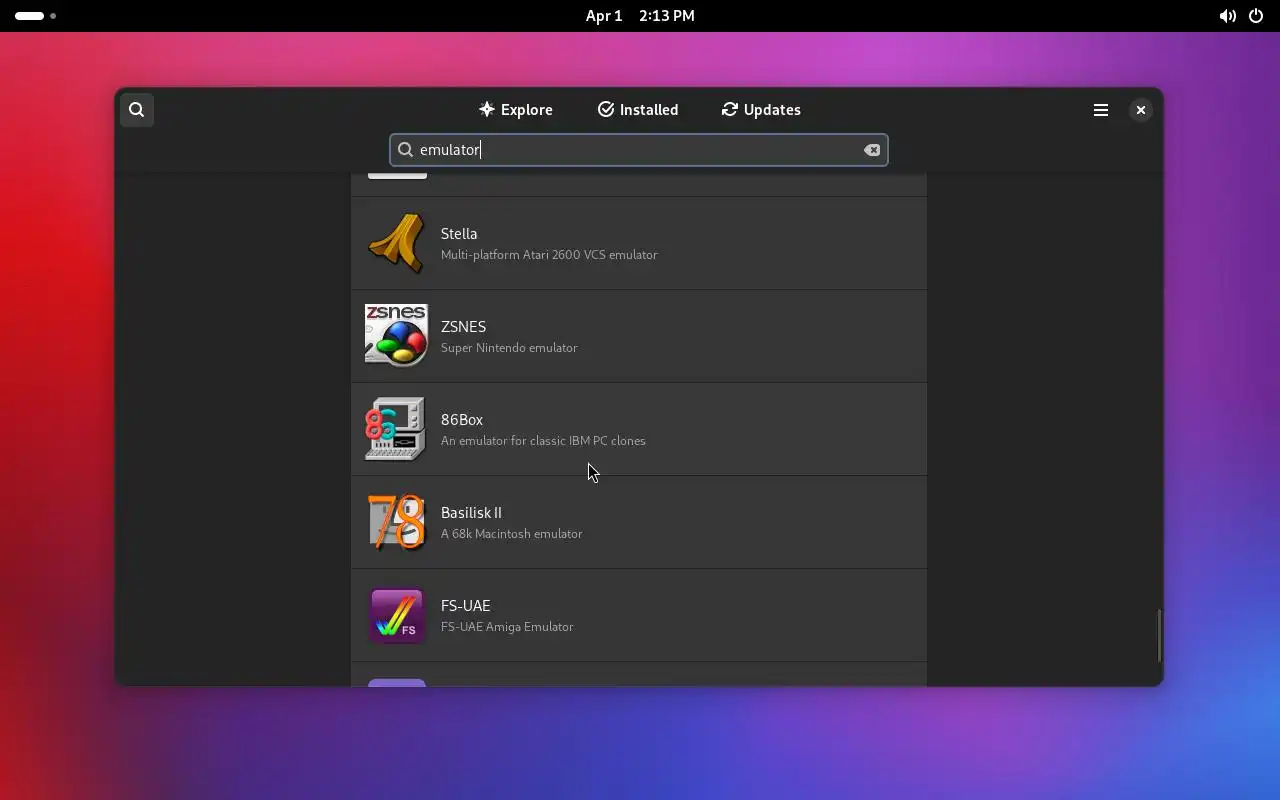Screen dimensions: 1280x800
Task: Switch to the Explore tab
Action: 515,110
